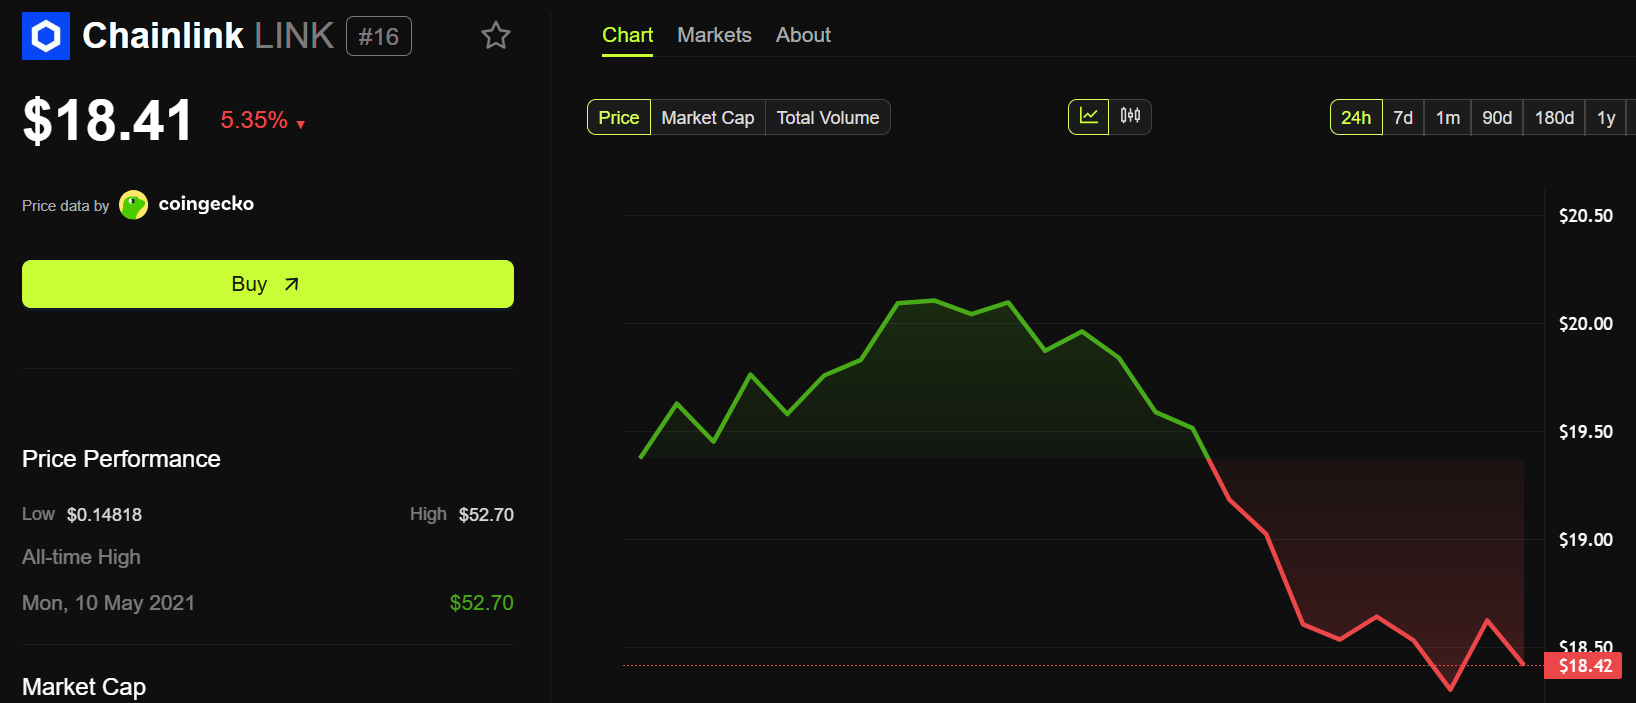1636x703 pixels.
Task: Set chart range to 90d
Action: coord(1497,117)
